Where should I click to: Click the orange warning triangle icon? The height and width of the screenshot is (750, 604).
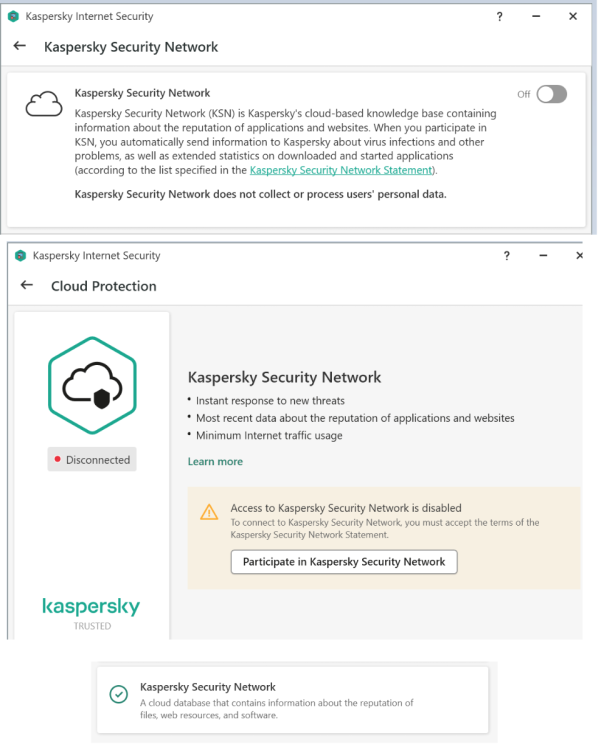pyautogui.click(x=209, y=512)
